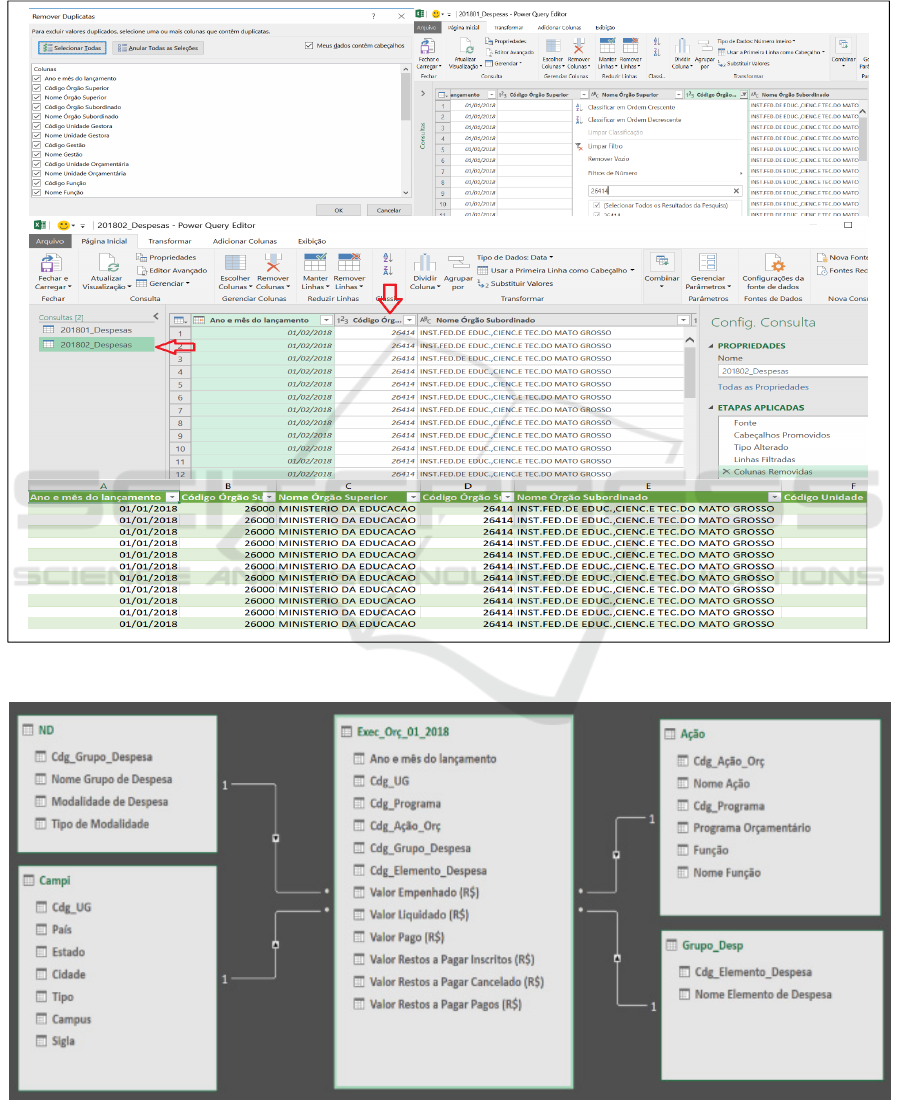Screen dimensions: 901x1100
Task: Switch to Transformar ribbon tab
Action: click(169, 241)
